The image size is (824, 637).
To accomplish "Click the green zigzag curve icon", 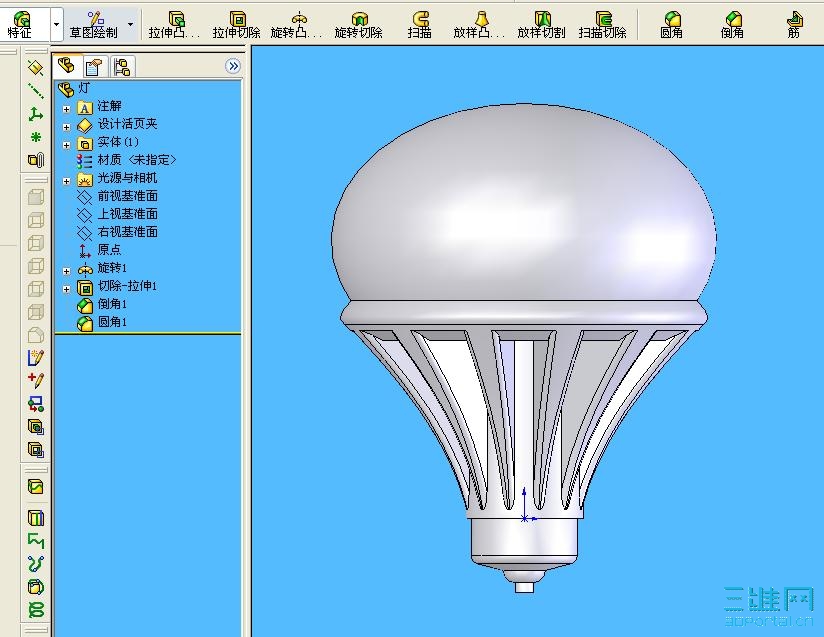I will coord(35,541).
